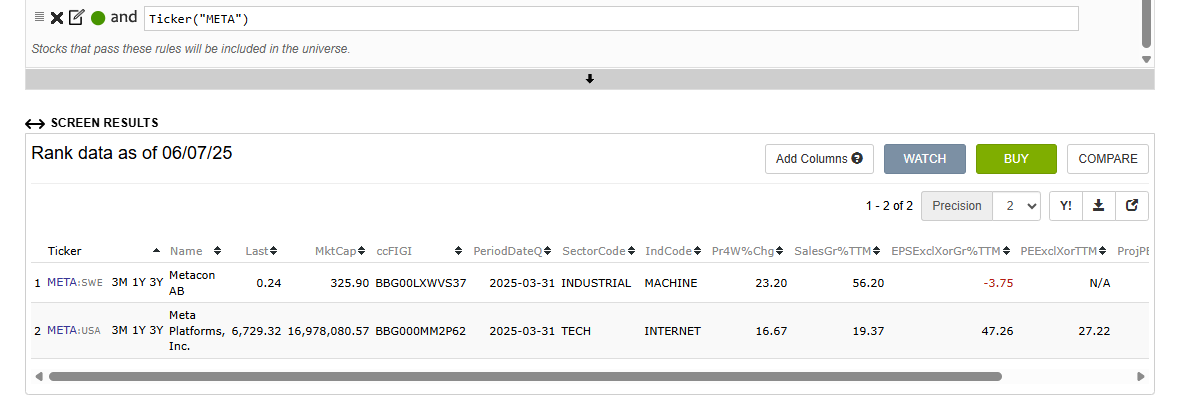Click the WATCH button

[x=924, y=159]
